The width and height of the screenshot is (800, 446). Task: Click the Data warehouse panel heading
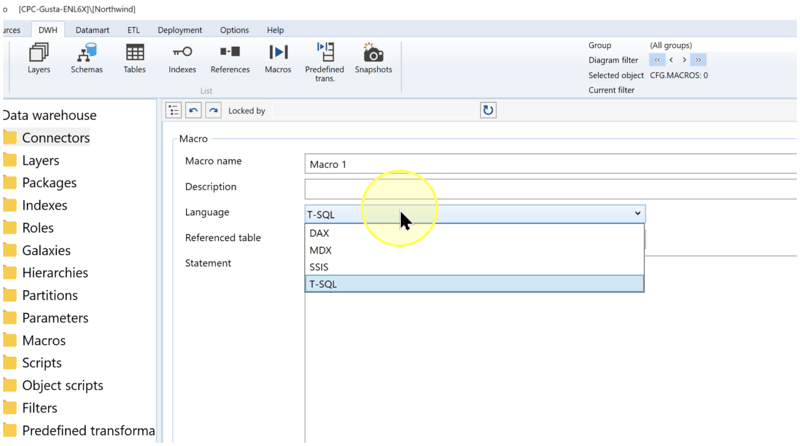[x=49, y=115]
